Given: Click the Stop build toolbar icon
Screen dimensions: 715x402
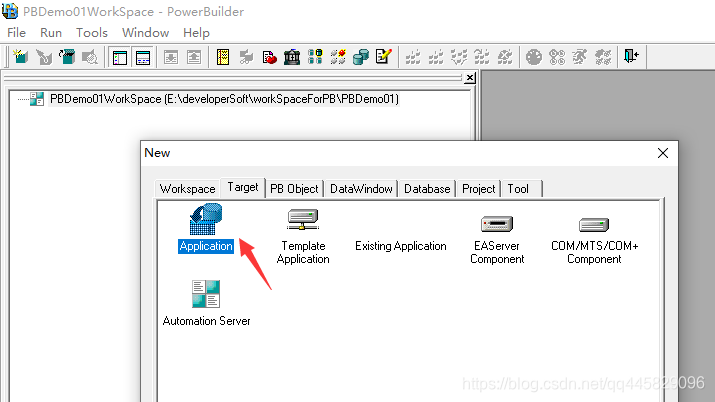Looking at the screenshot, I should (505, 57).
